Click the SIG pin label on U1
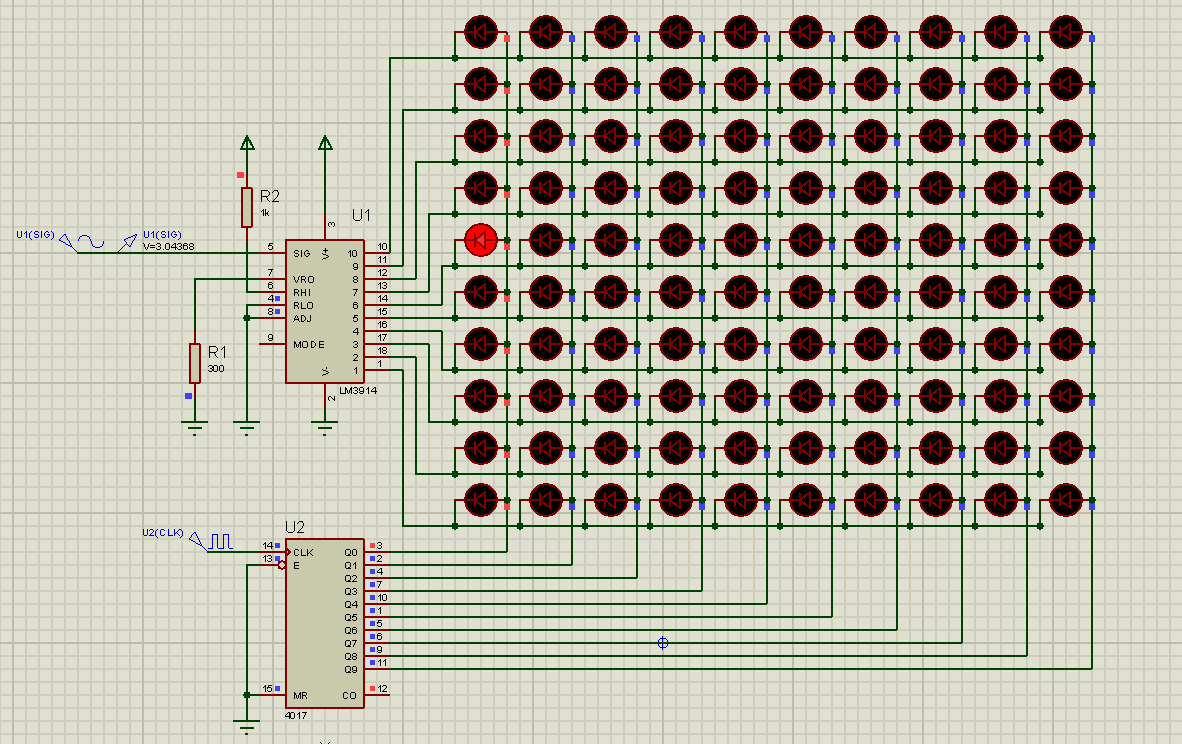This screenshot has width=1182, height=744. [302, 254]
